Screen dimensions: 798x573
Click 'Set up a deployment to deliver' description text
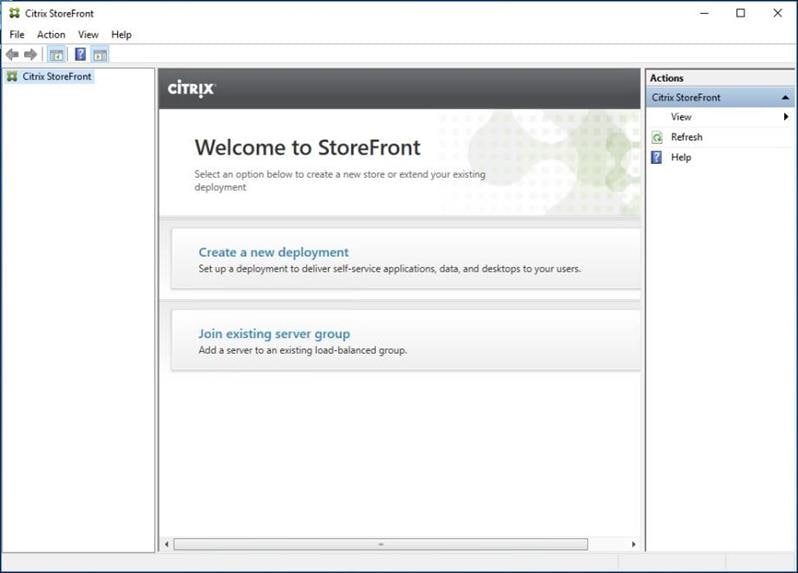point(389,269)
